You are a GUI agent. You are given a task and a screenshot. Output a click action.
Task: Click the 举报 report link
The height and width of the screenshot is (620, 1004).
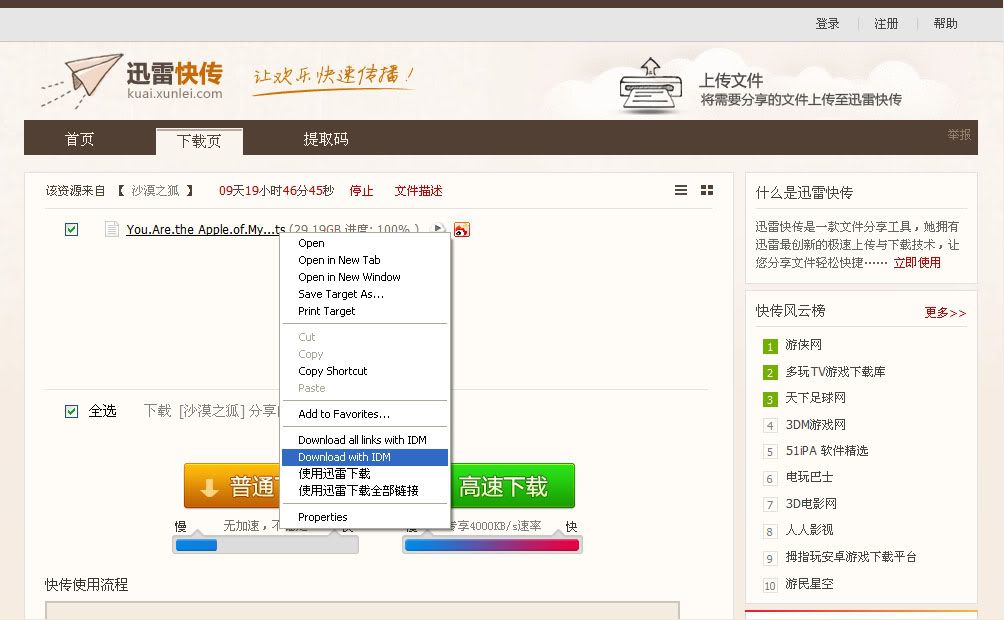click(959, 135)
